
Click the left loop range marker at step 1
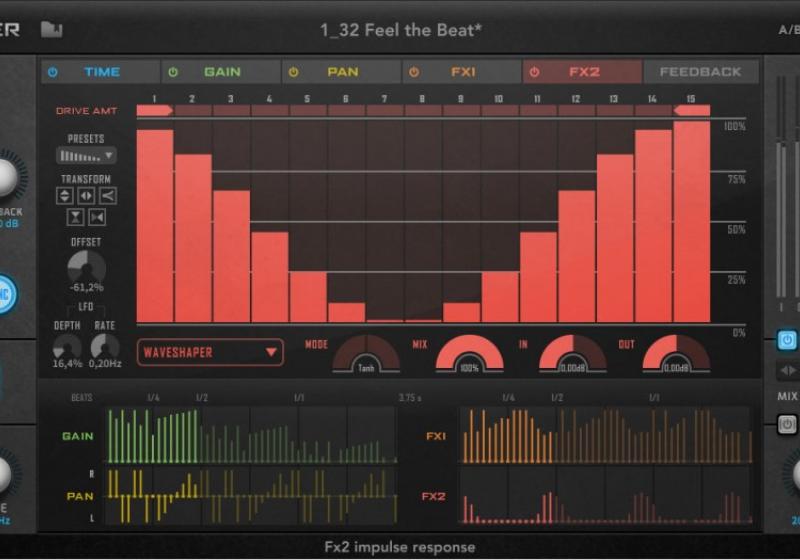tap(155, 110)
